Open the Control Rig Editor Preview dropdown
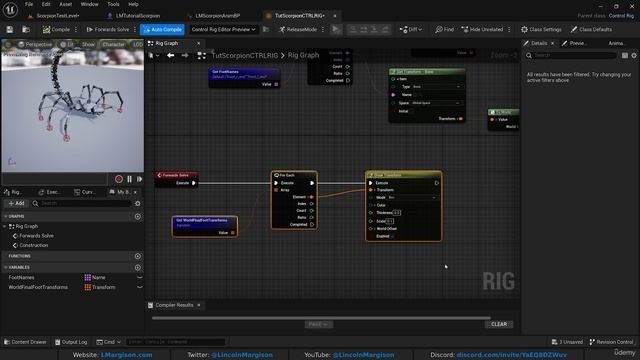The height and width of the screenshot is (360, 640). click(x=224, y=29)
